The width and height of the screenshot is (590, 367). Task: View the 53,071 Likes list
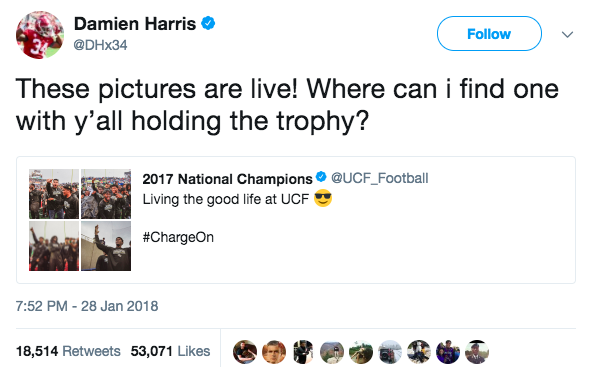(170, 351)
